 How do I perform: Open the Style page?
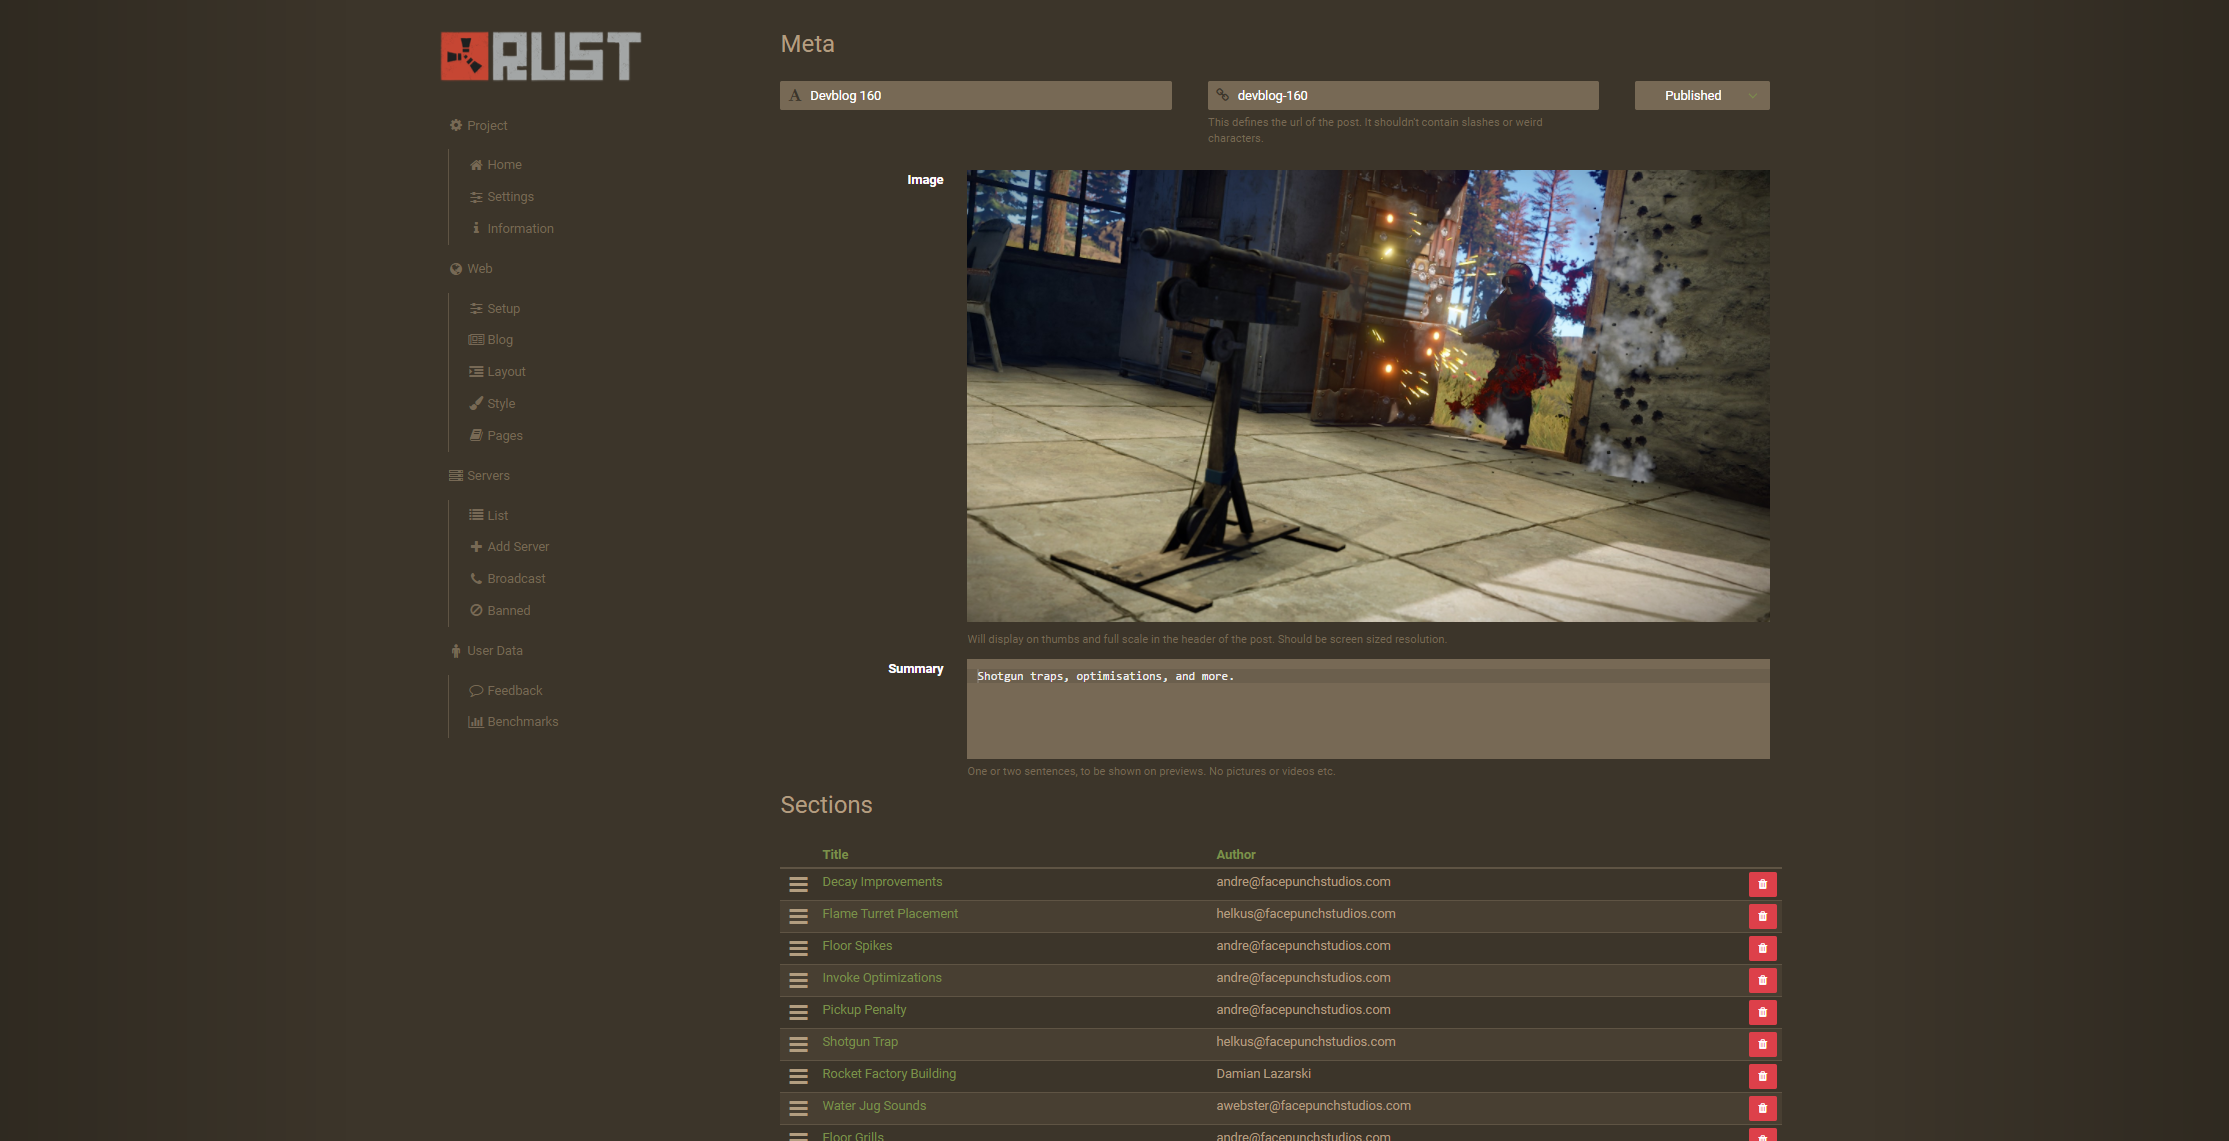coord(492,404)
